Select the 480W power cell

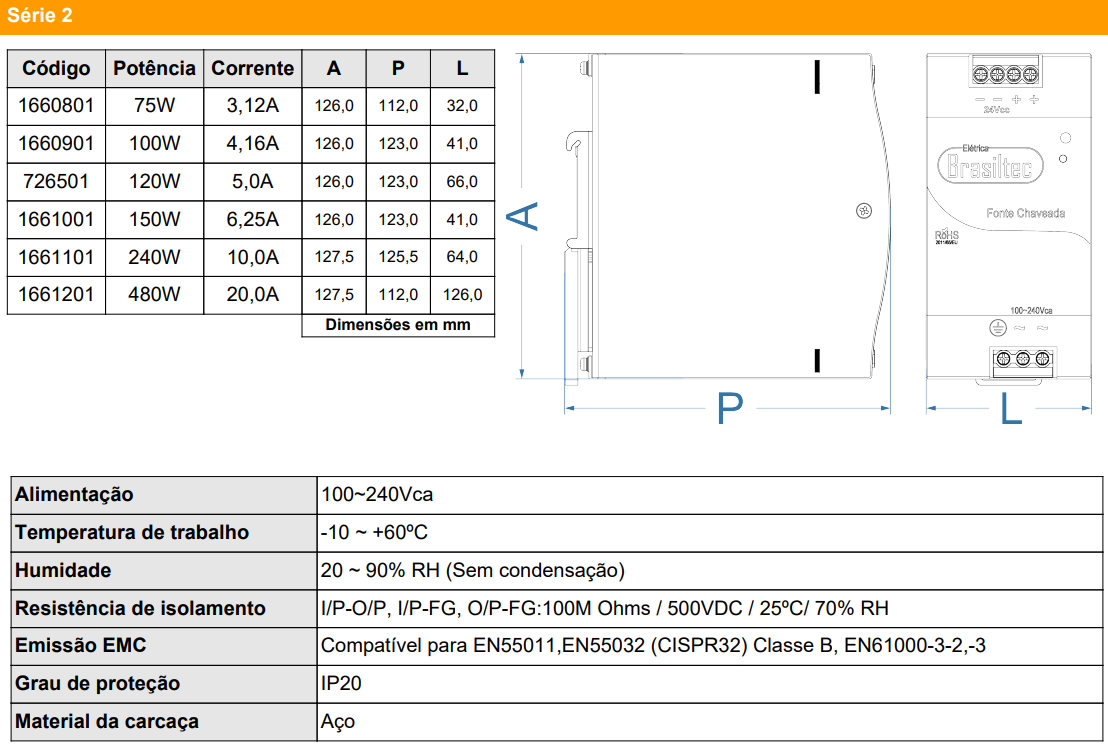(155, 295)
